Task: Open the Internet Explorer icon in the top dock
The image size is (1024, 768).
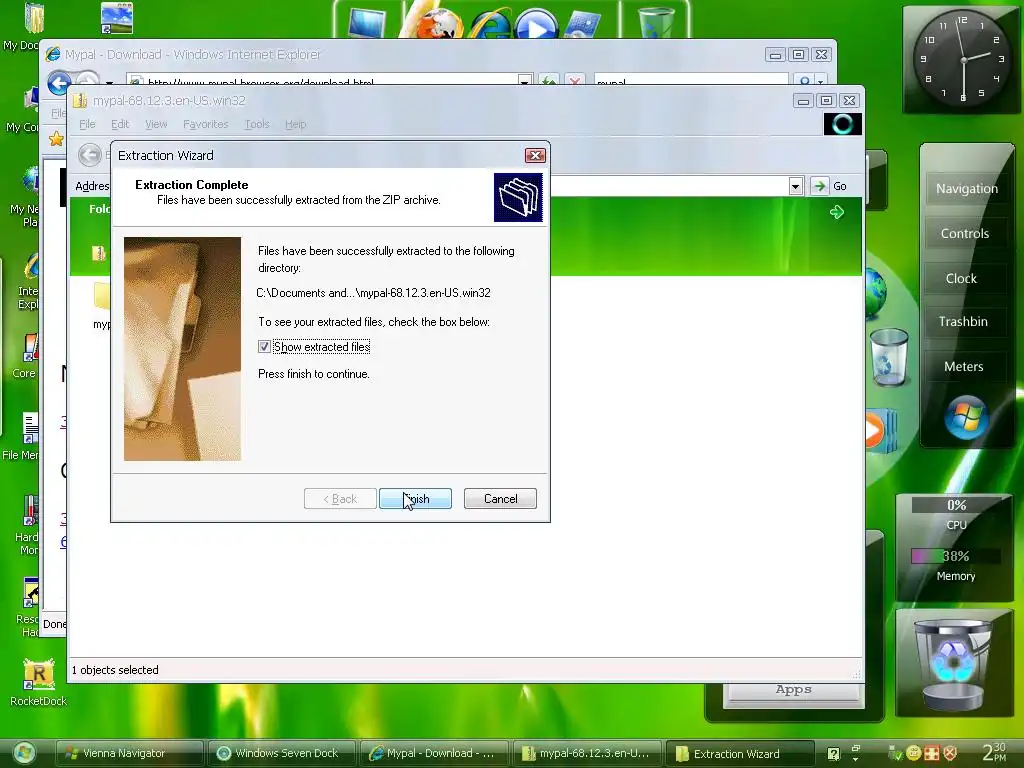Action: click(490, 23)
